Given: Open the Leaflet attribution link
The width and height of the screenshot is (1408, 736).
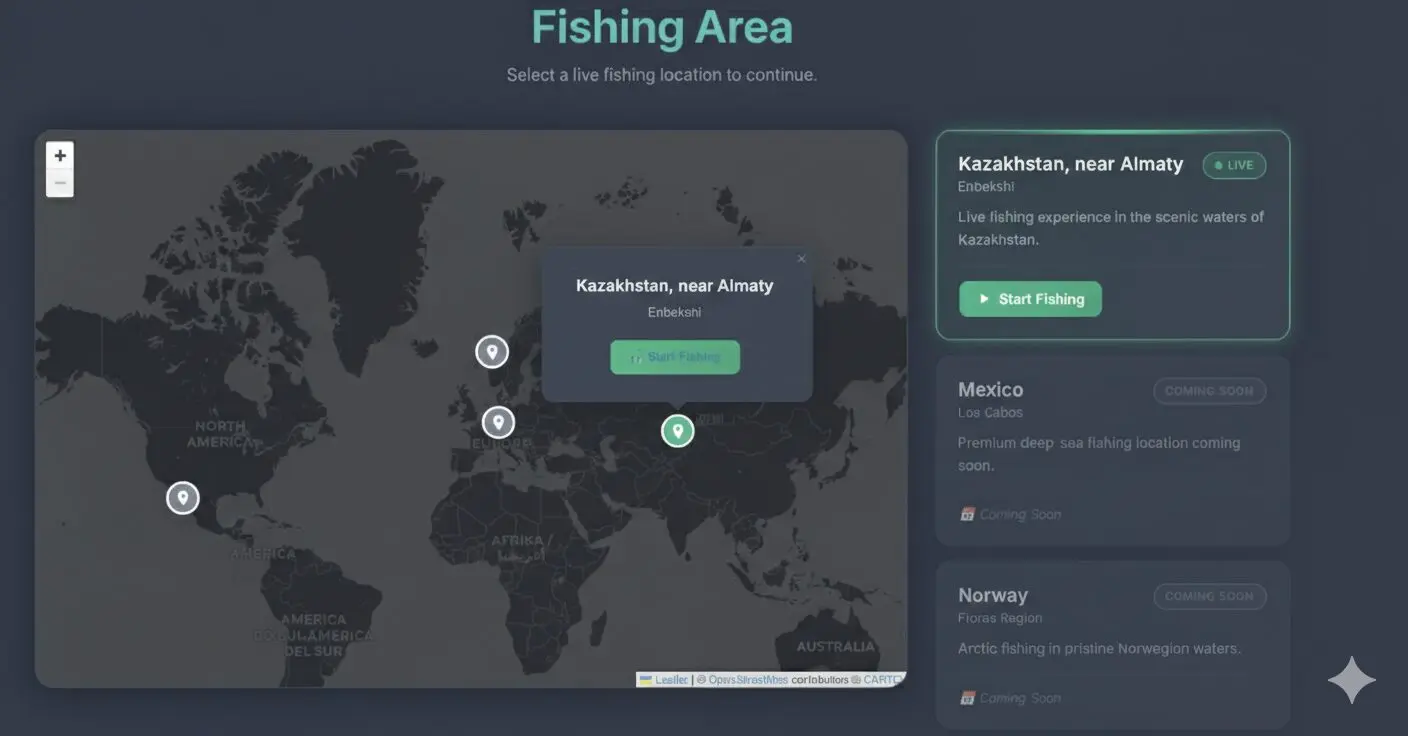Looking at the screenshot, I should click(x=671, y=680).
